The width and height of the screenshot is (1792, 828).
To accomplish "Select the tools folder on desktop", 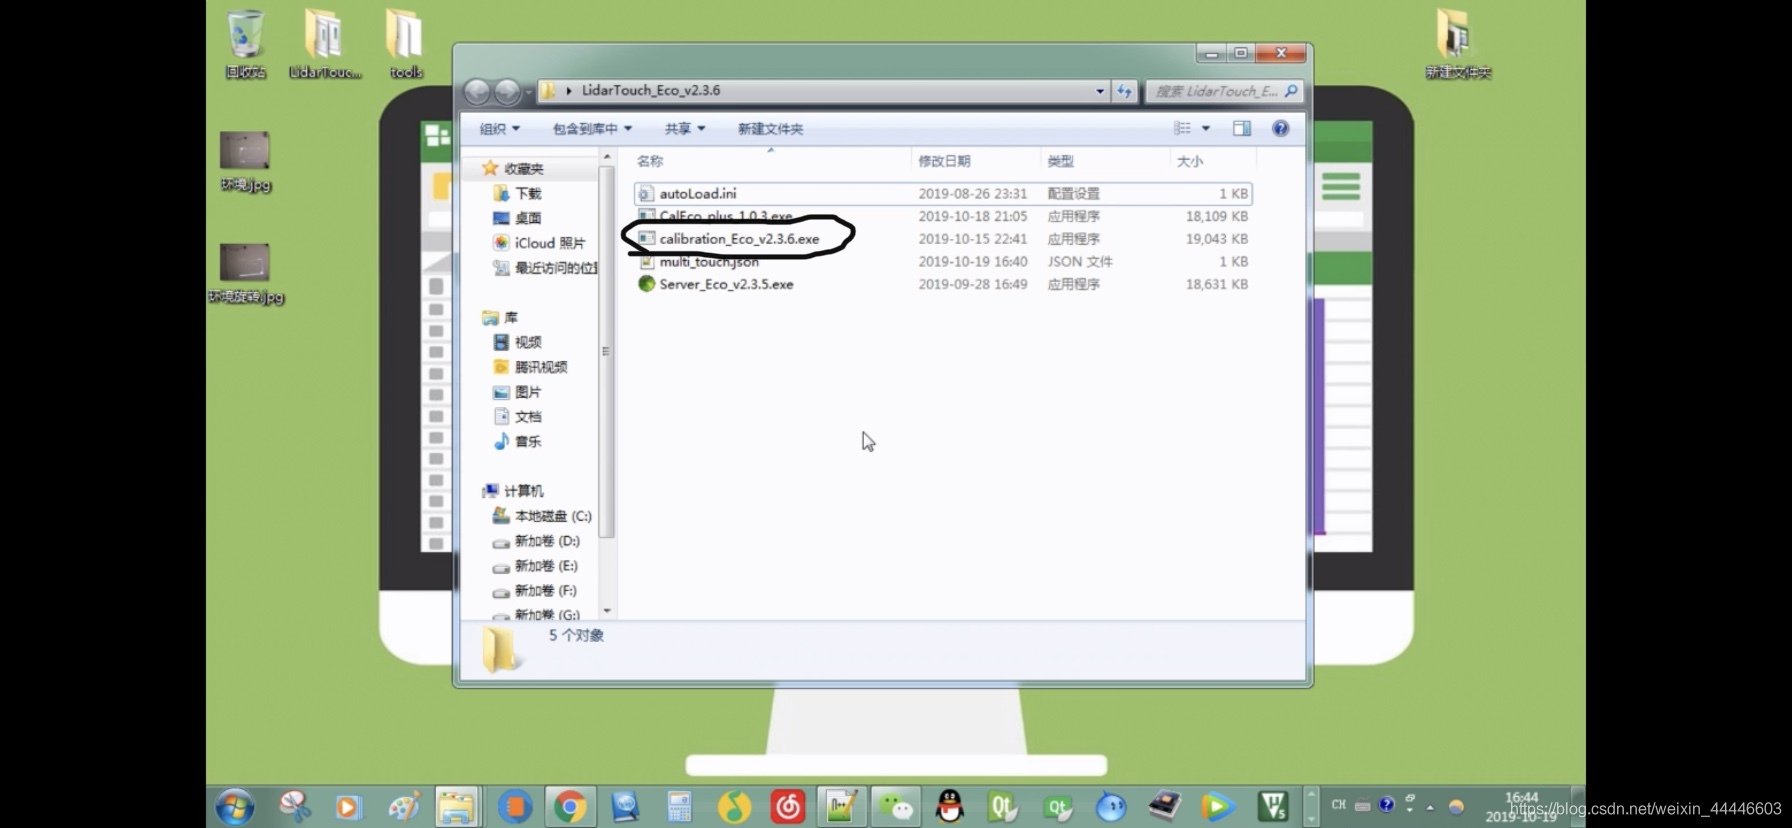I will [x=405, y=44].
